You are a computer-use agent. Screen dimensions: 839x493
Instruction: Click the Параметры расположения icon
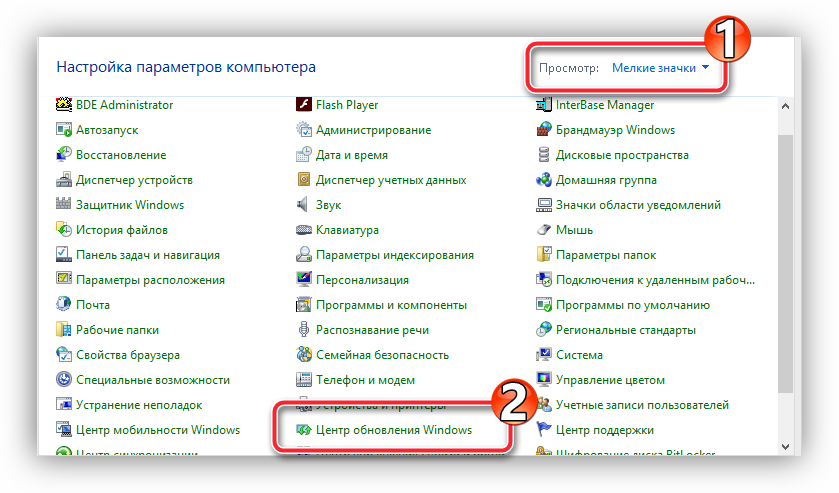coord(64,279)
